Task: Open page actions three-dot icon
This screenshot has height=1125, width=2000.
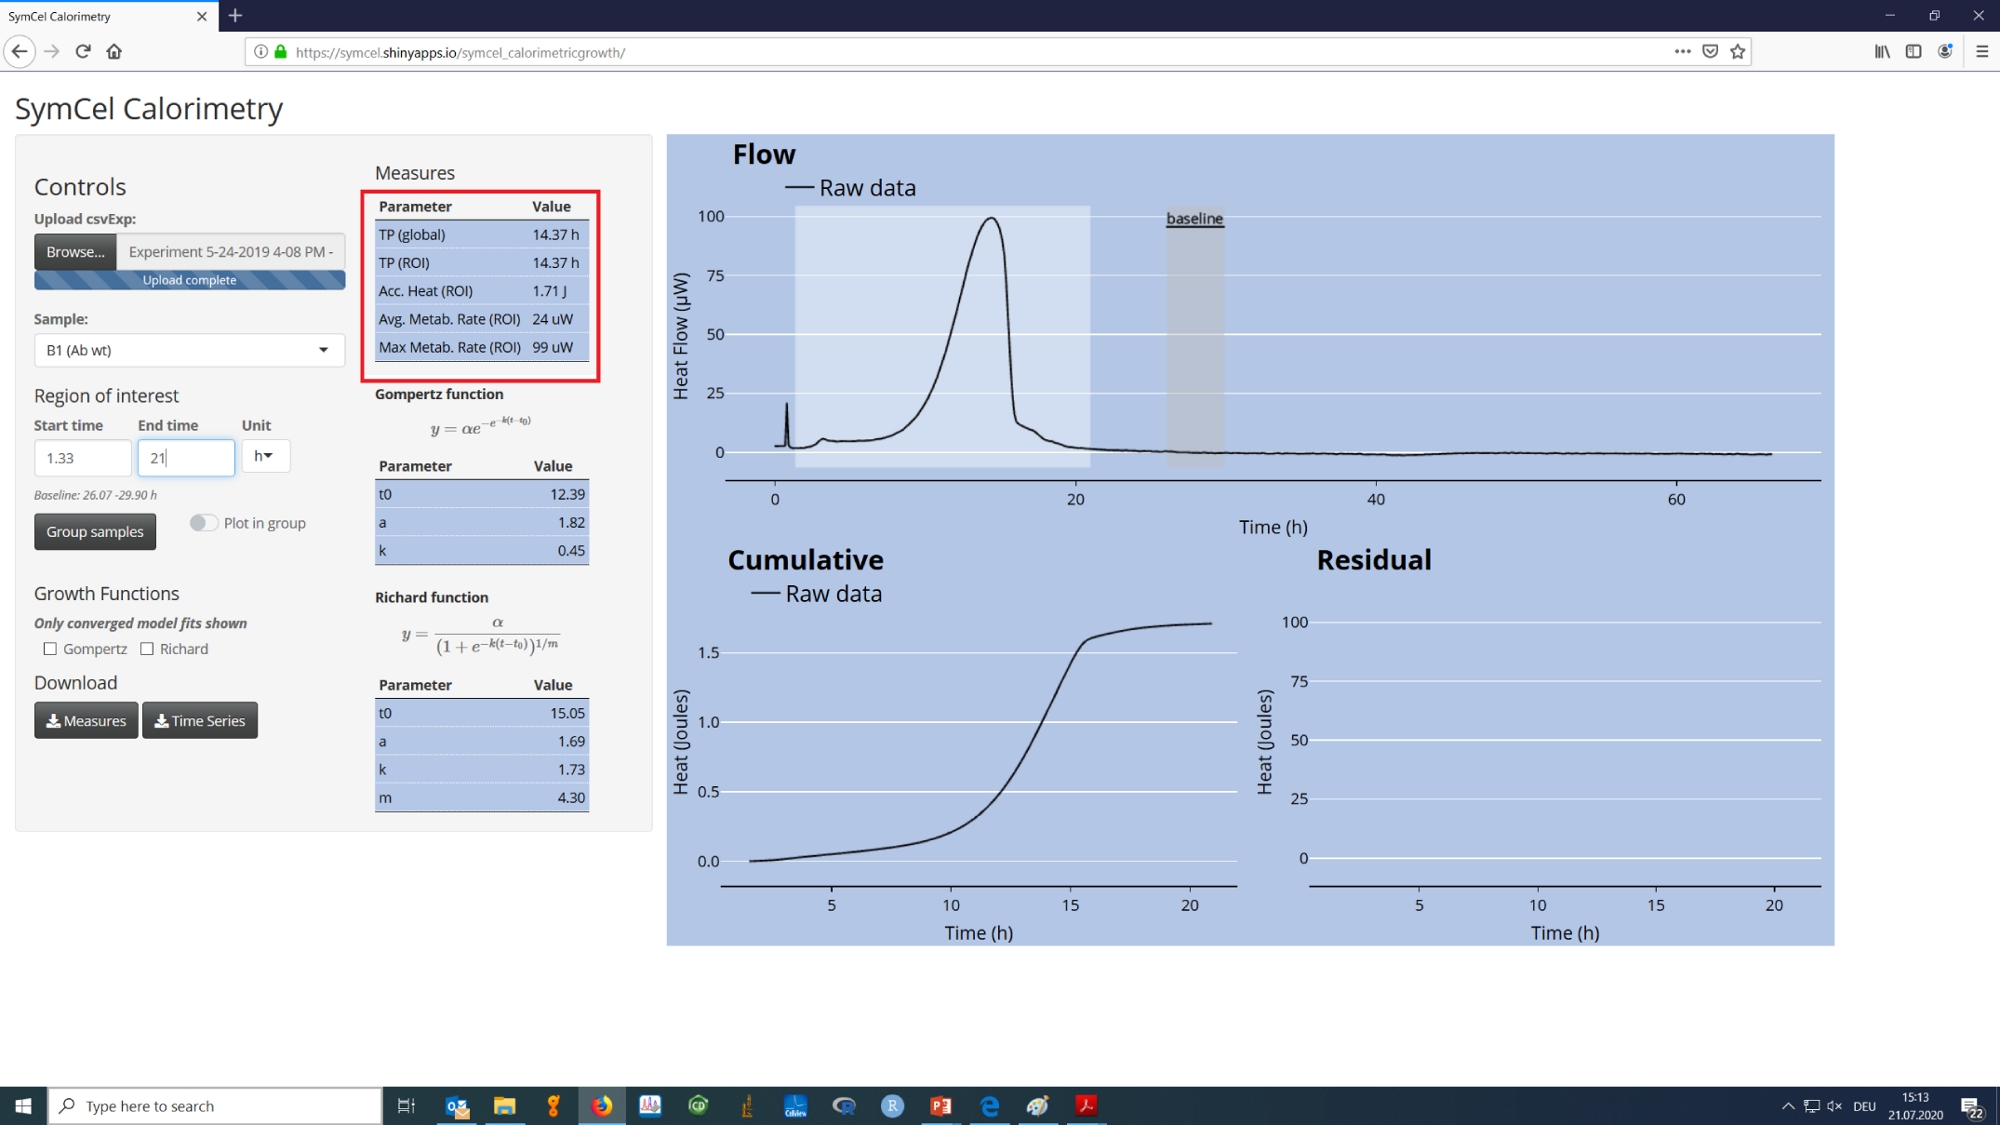Action: (x=1682, y=52)
